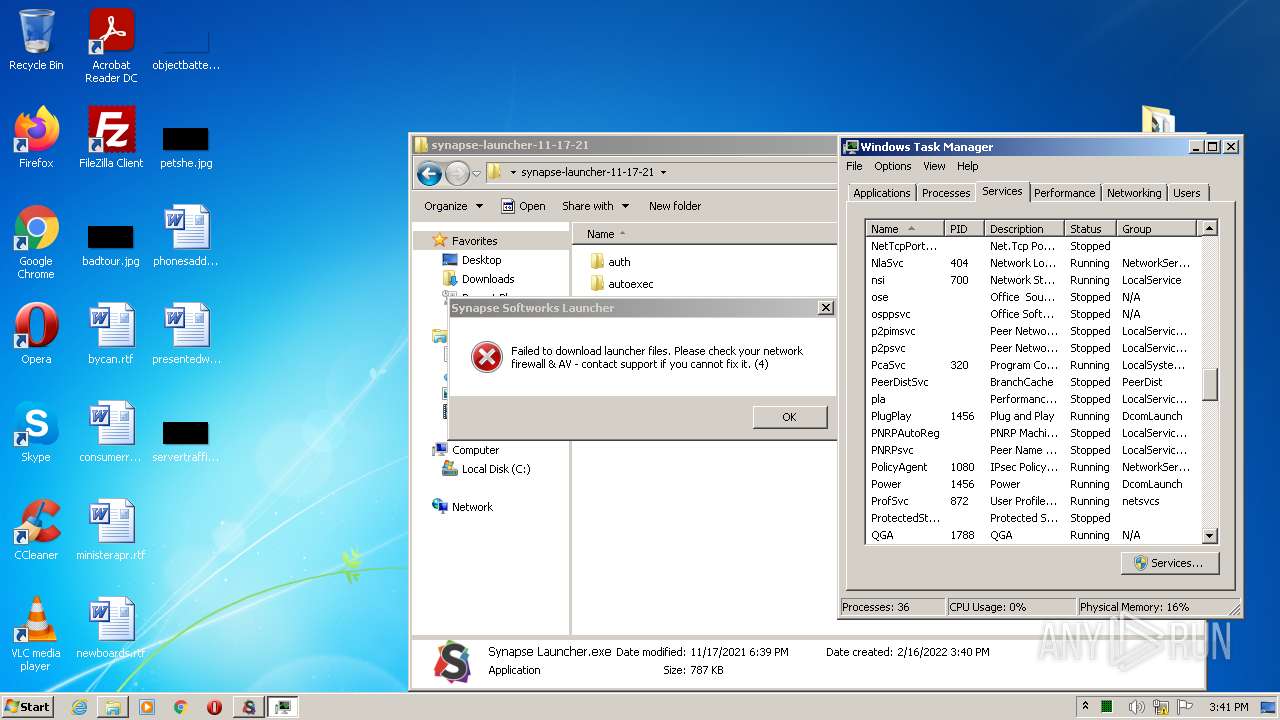The height and width of the screenshot is (720, 1280).
Task: Select the auth folder in Explorer
Action: point(611,262)
